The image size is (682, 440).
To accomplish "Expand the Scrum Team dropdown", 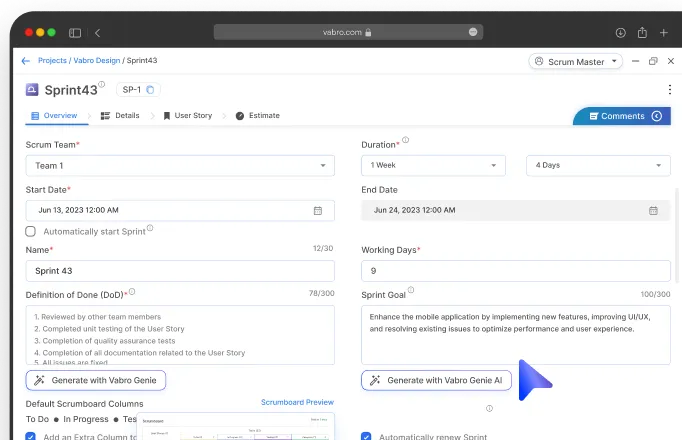I will [180, 166].
